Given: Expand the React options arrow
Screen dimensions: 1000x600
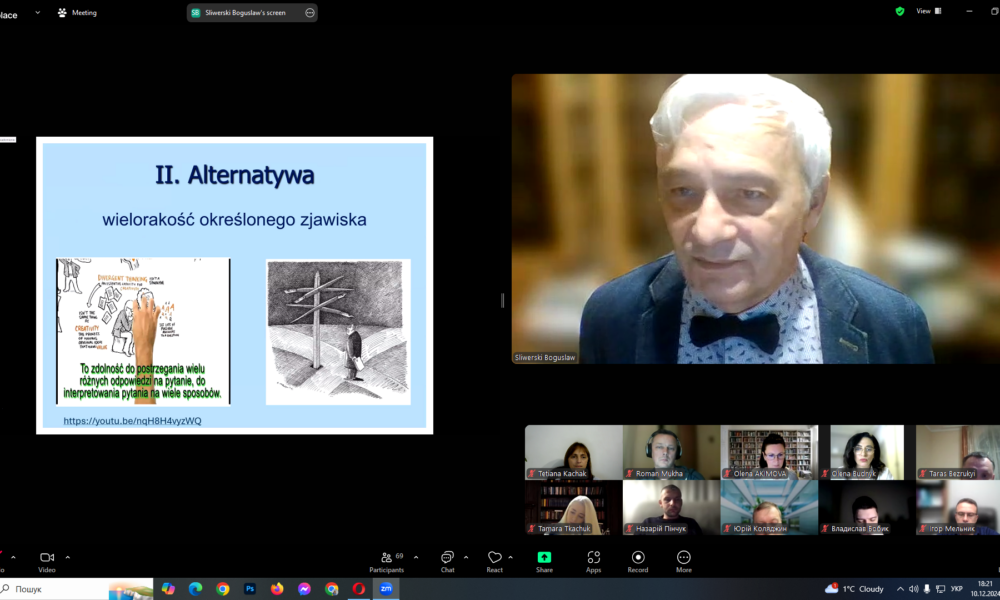Looking at the screenshot, I should pyautogui.click(x=510, y=557).
